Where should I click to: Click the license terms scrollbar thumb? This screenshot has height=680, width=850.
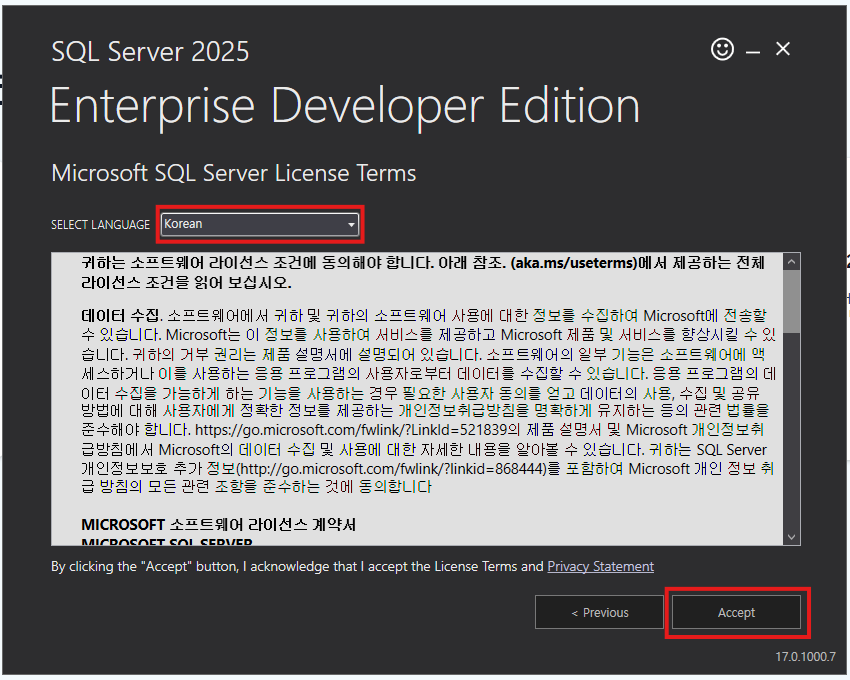tap(791, 301)
